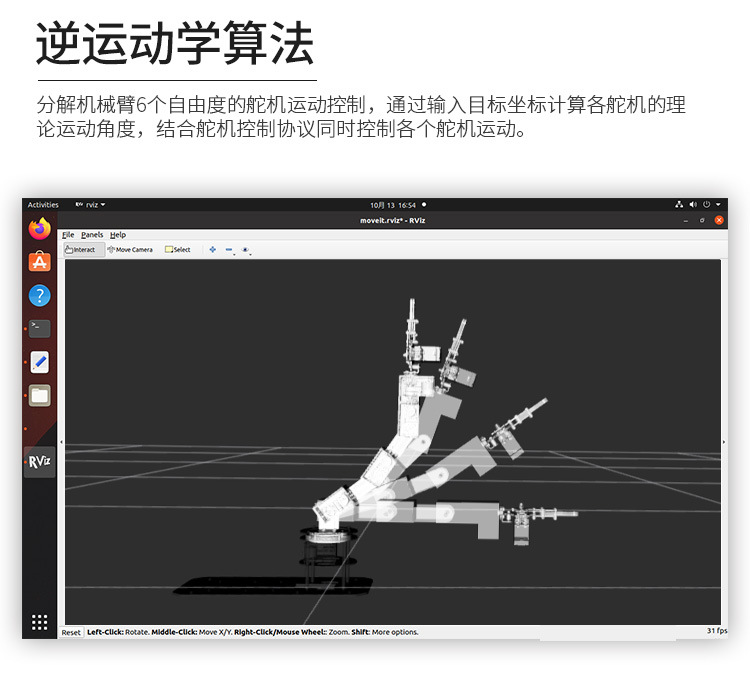Minimize the RViz window
This screenshot has width=750, height=685.
click(x=686, y=221)
